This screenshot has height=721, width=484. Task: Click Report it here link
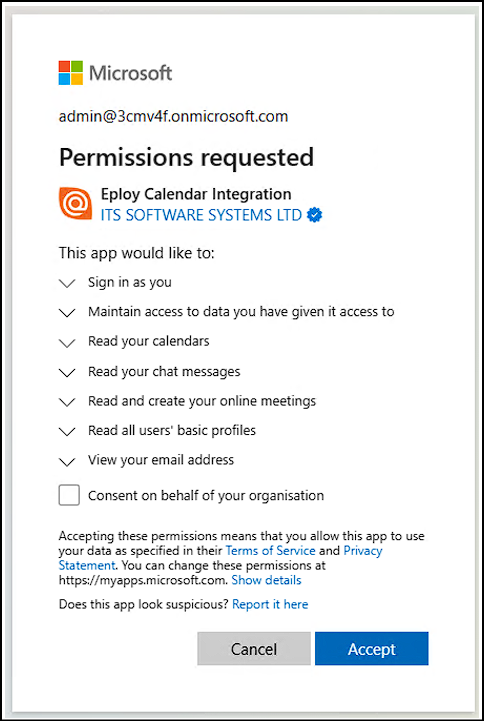[x=270, y=604]
